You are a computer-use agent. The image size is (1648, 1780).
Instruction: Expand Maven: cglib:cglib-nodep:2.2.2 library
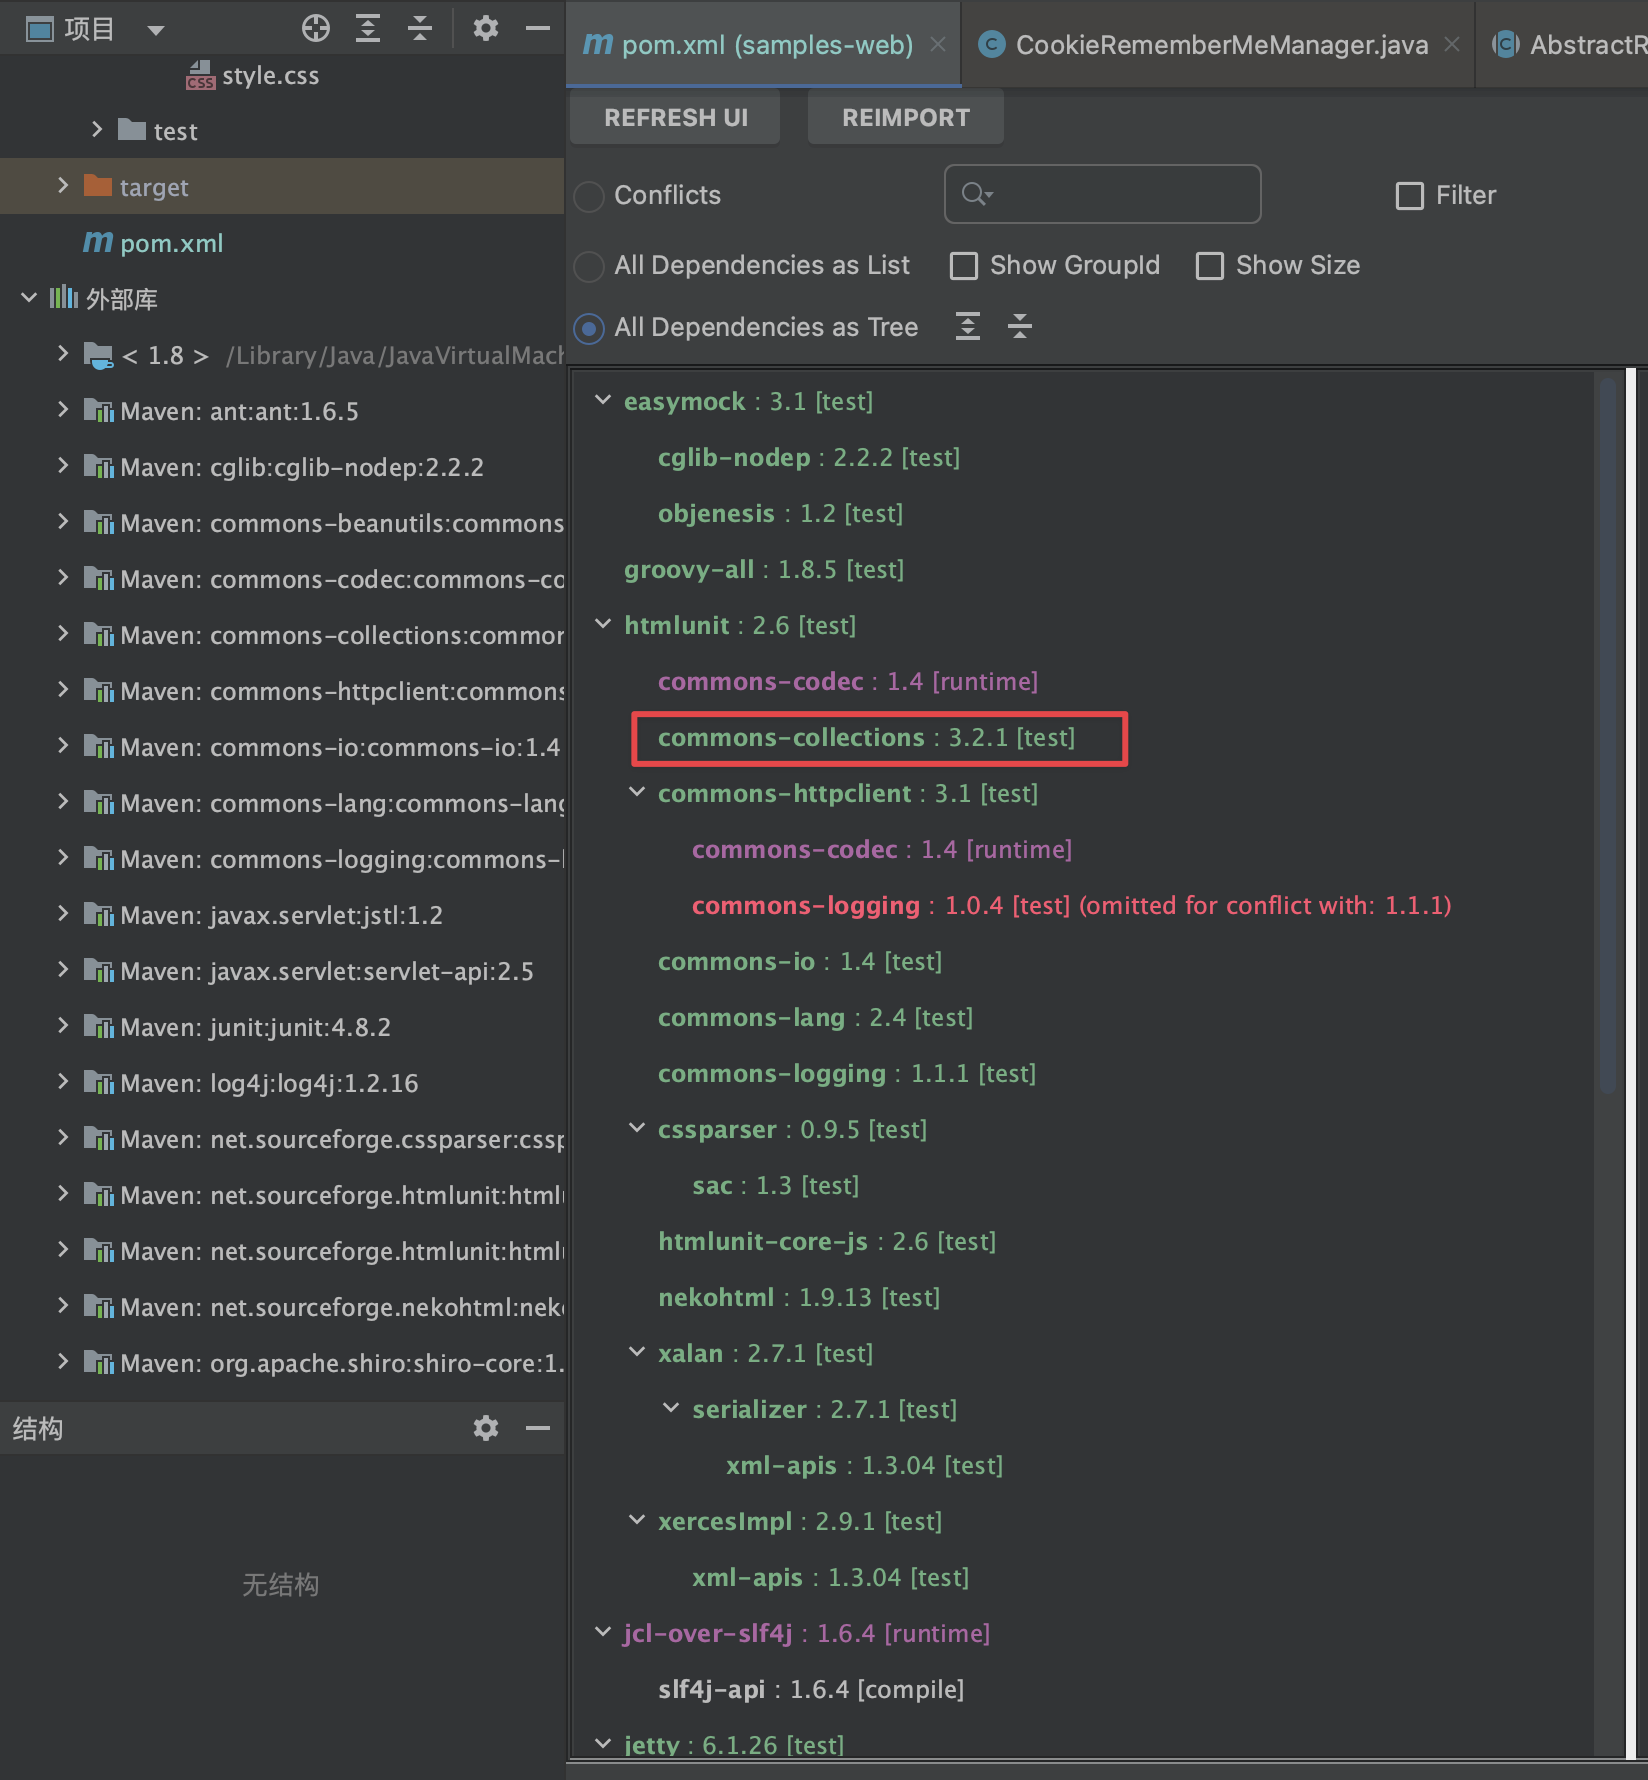click(63, 465)
